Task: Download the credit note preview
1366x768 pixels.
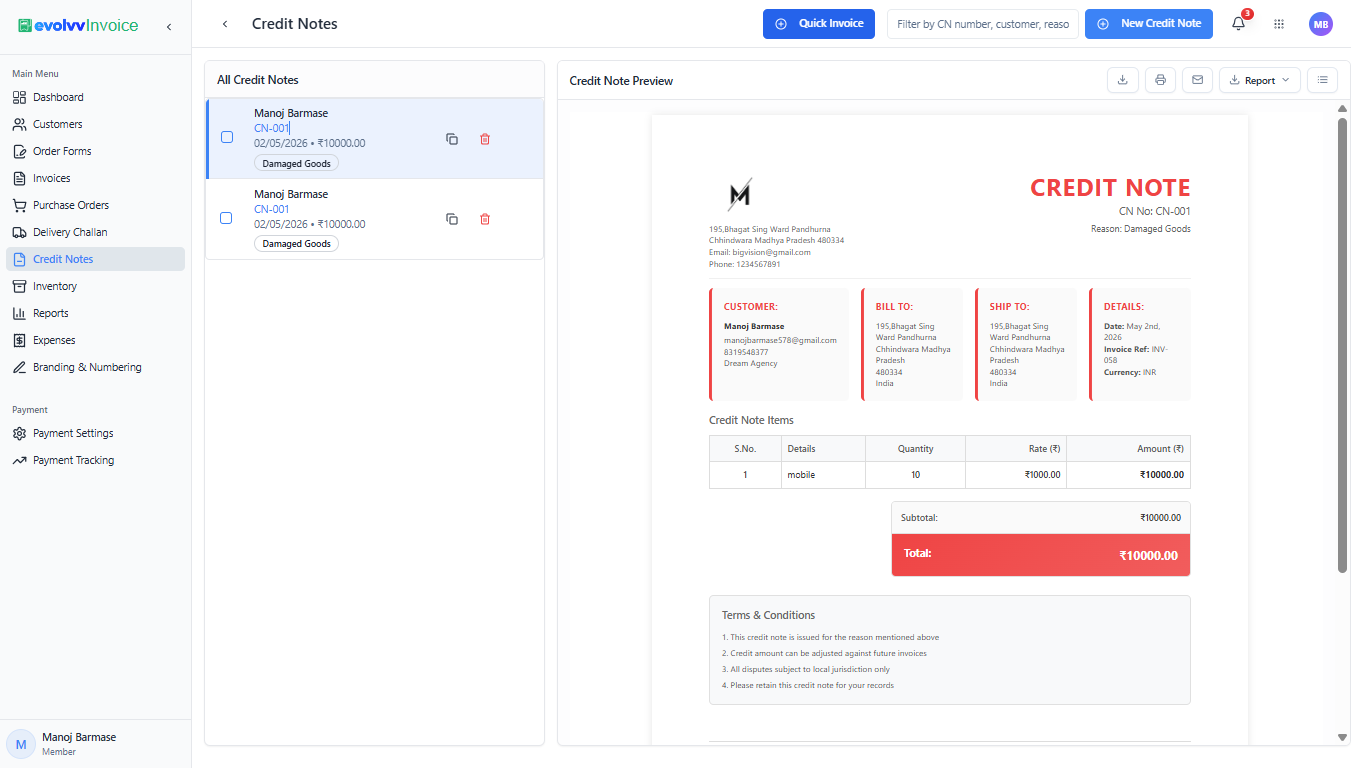Action: [1123, 80]
